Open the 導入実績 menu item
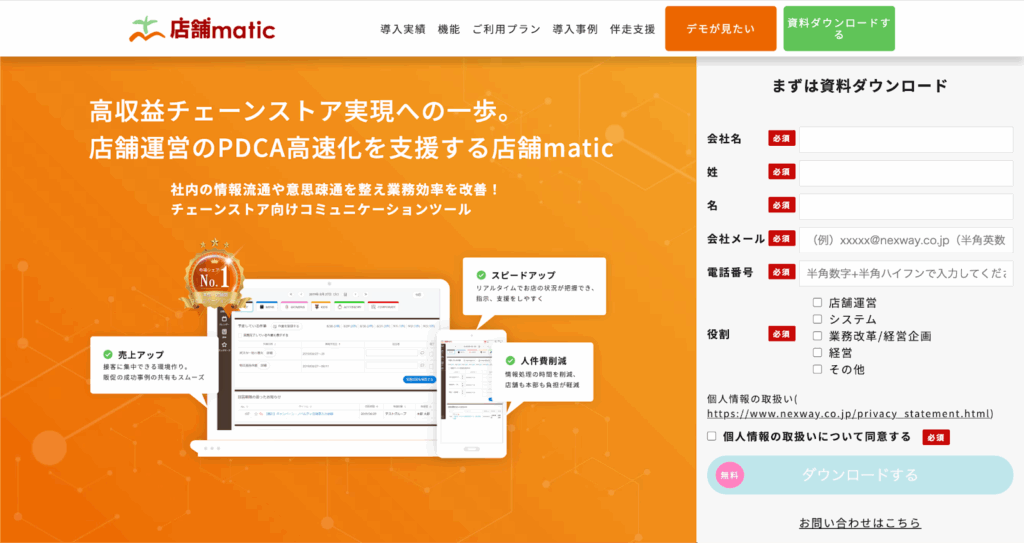1024x543 pixels. (x=402, y=29)
